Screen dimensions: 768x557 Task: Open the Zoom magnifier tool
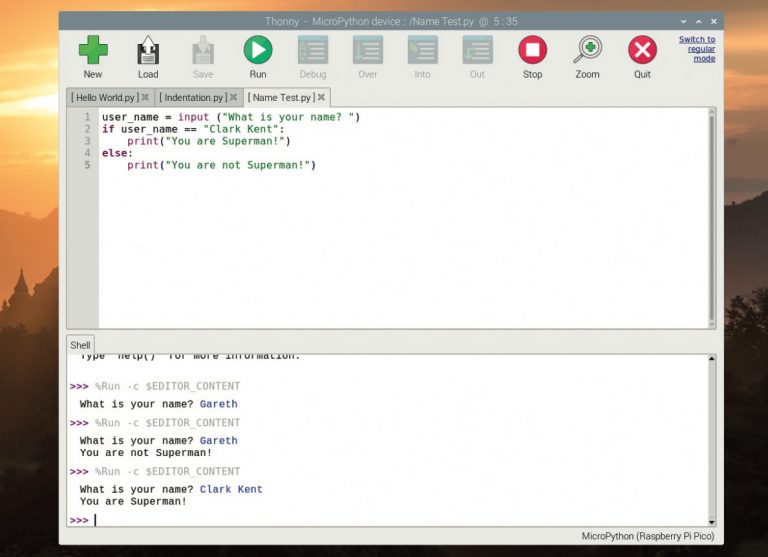coord(588,50)
